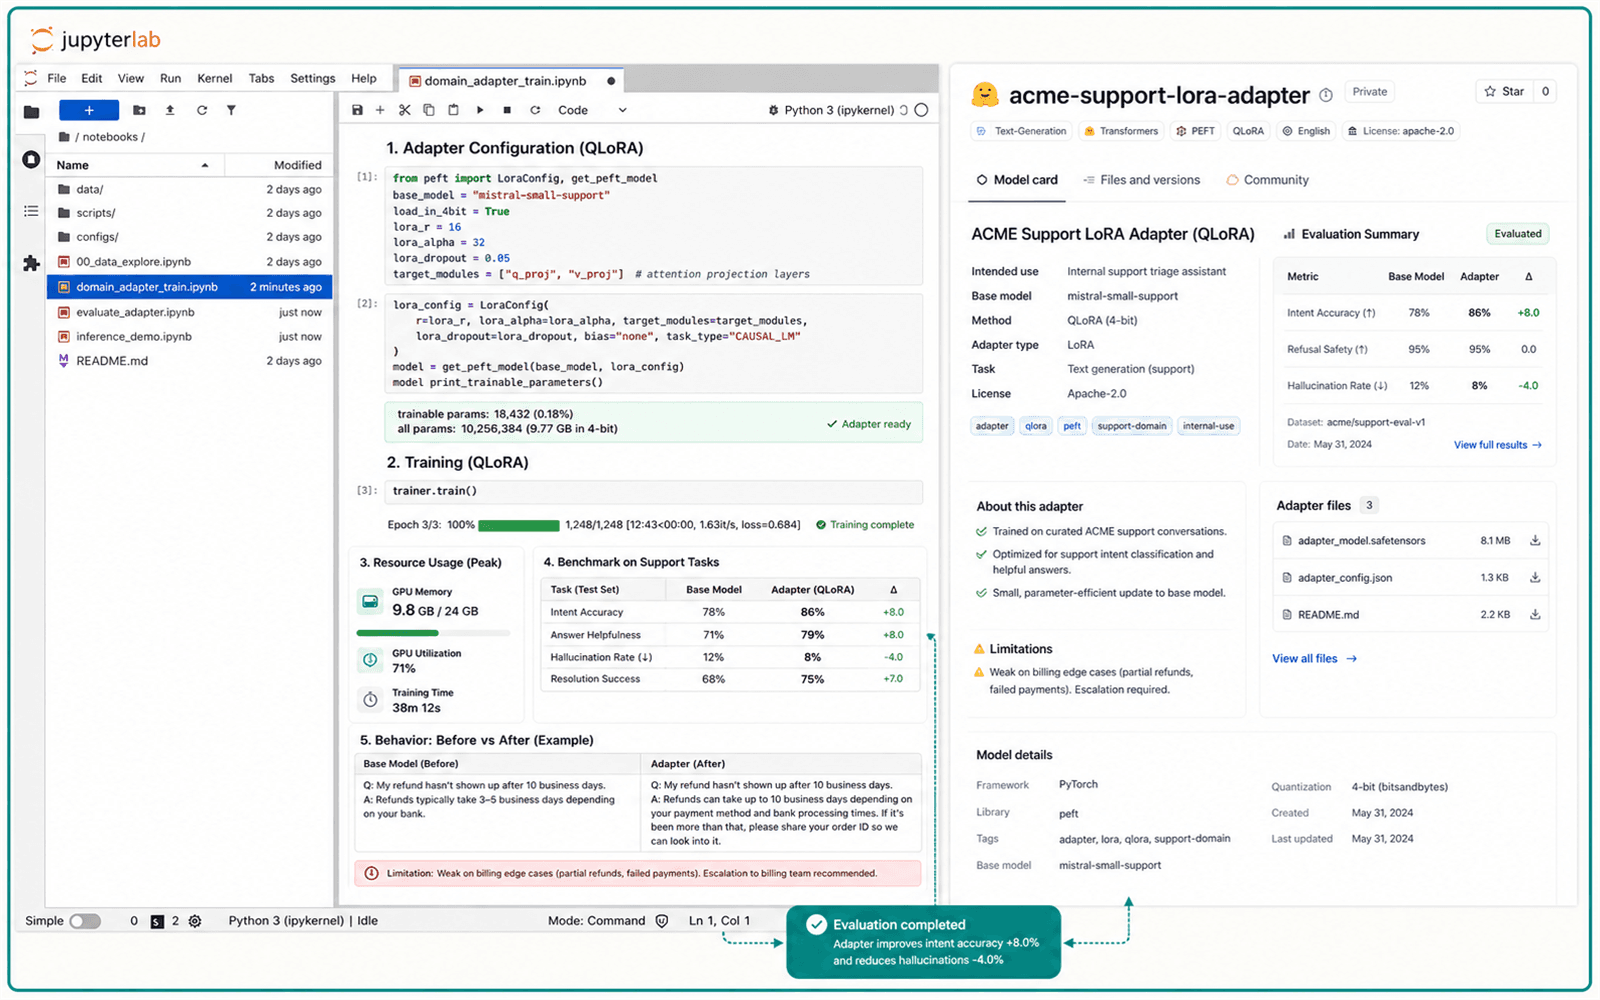Download README.md from Adapter files
This screenshot has height=1000, width=1600.
pyautogui.click(x=1535, y=615)
